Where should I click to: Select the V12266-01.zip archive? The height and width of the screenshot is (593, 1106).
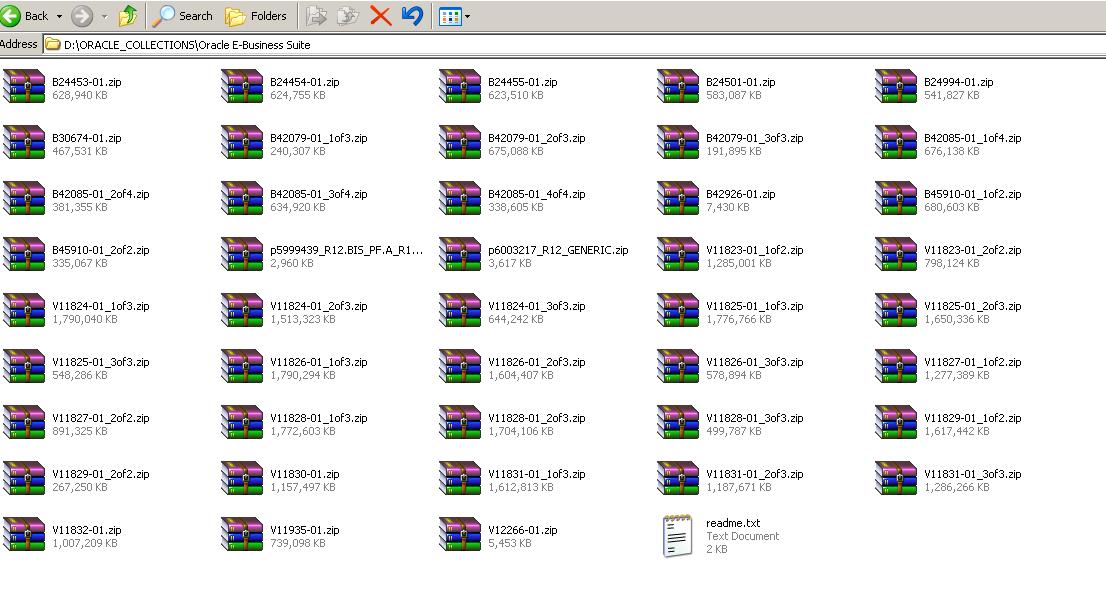[522, 530]
